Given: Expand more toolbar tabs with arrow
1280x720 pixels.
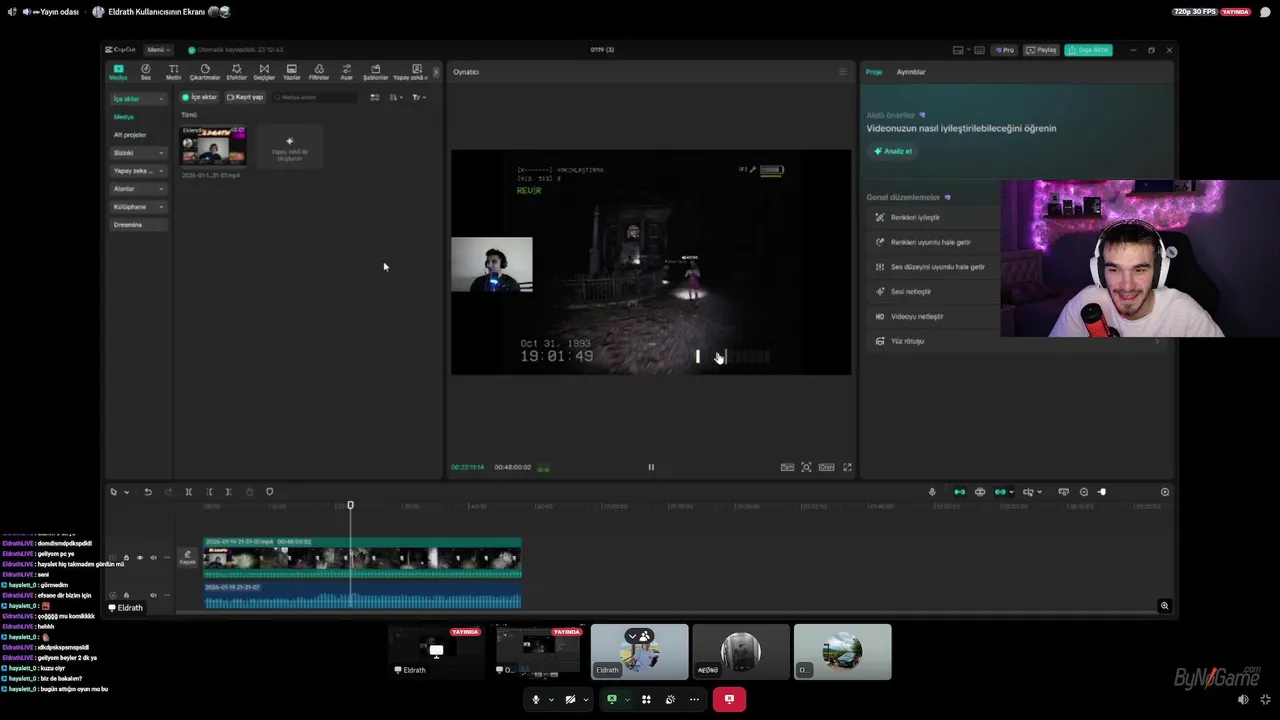Looking at the screenshot, I should [x=436, y=72].
